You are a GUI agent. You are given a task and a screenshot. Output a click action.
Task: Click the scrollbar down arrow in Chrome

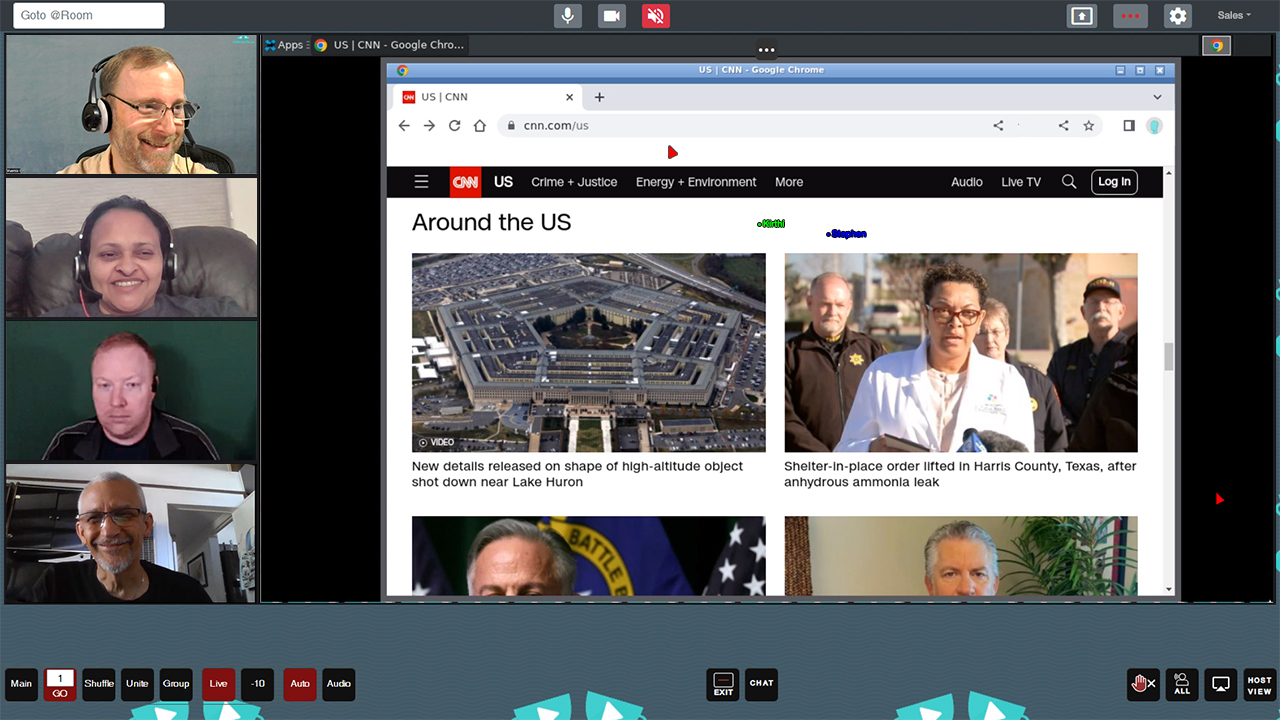point(1169,590)
